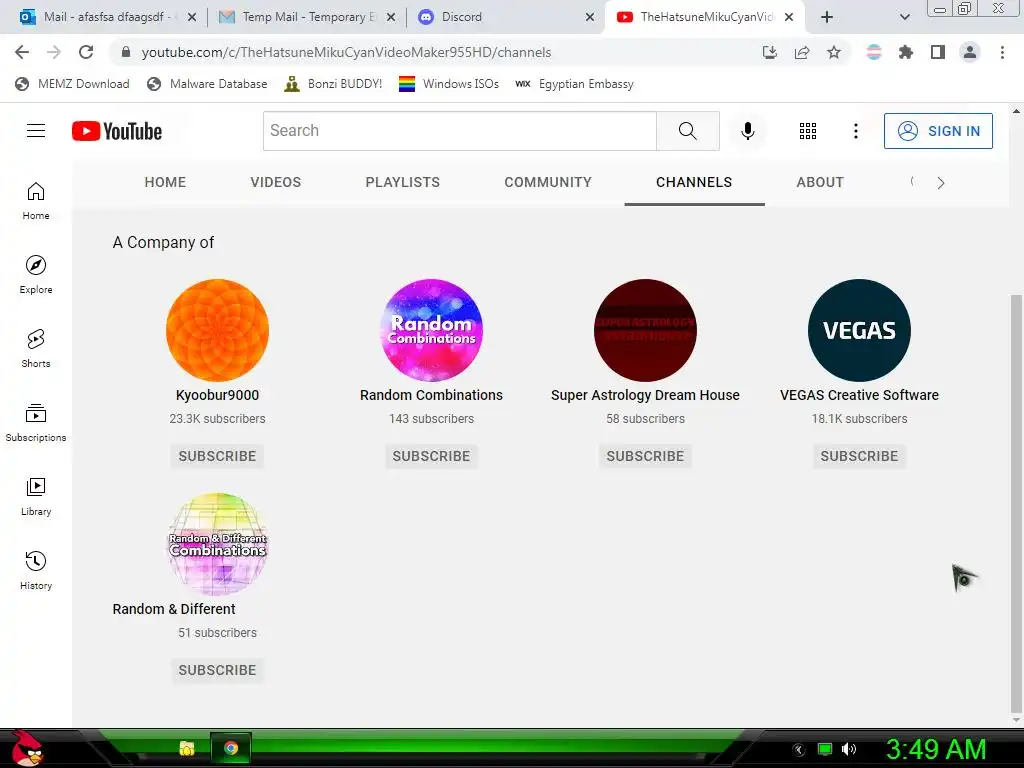
Task: Open Library in the sidebar
Action: (x=36, y=497)
